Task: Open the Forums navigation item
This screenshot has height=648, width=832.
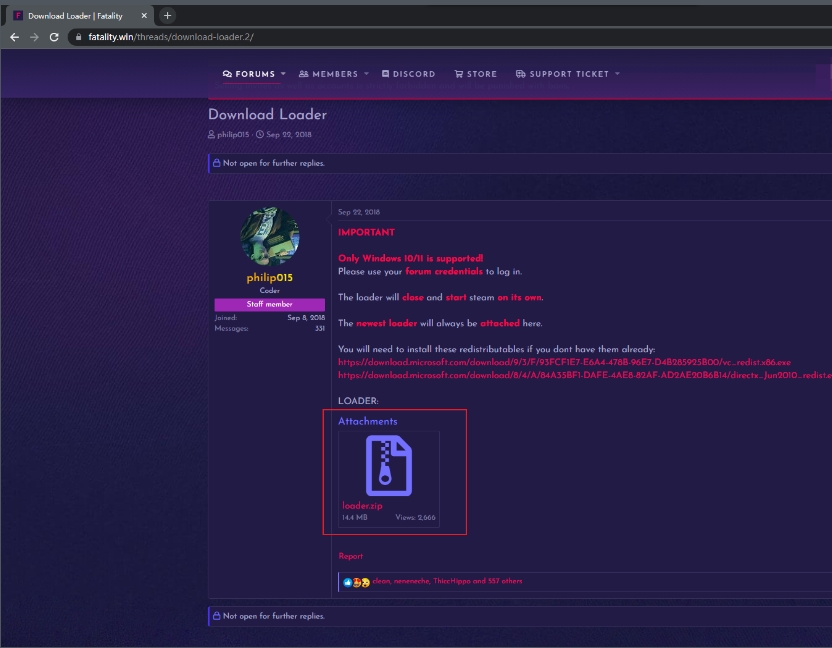Action: [x=249, y=74]
